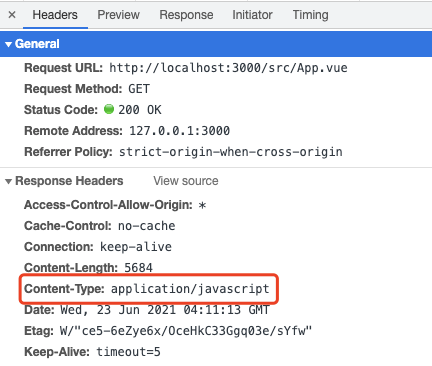432x366 pixels.
Task: Open the Response tab
Action: (186, 15)
